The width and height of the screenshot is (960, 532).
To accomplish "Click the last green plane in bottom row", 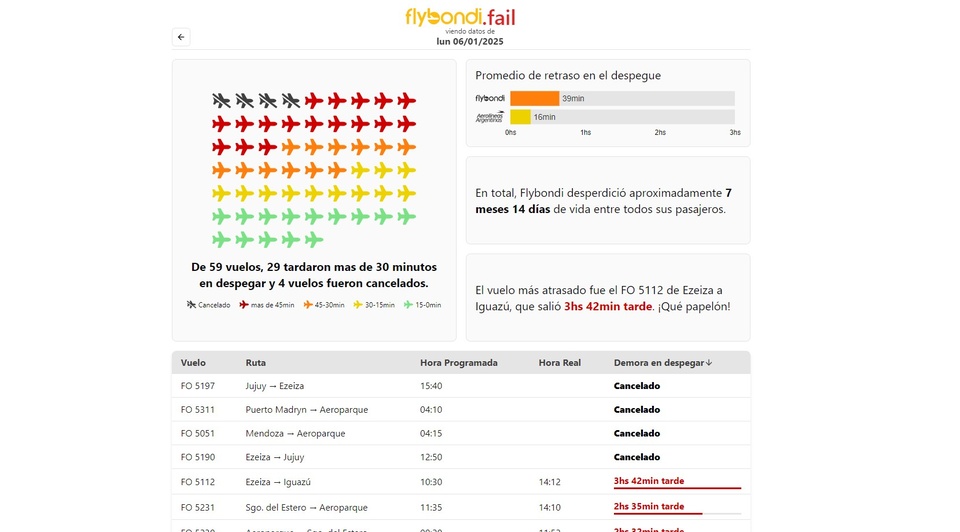I will [x=314, y=240].
